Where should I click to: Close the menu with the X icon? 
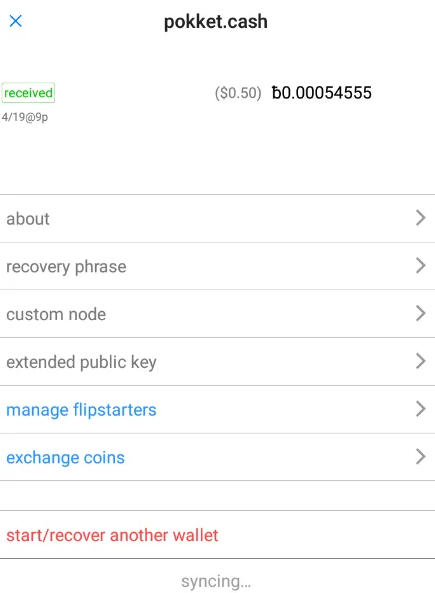16,21
